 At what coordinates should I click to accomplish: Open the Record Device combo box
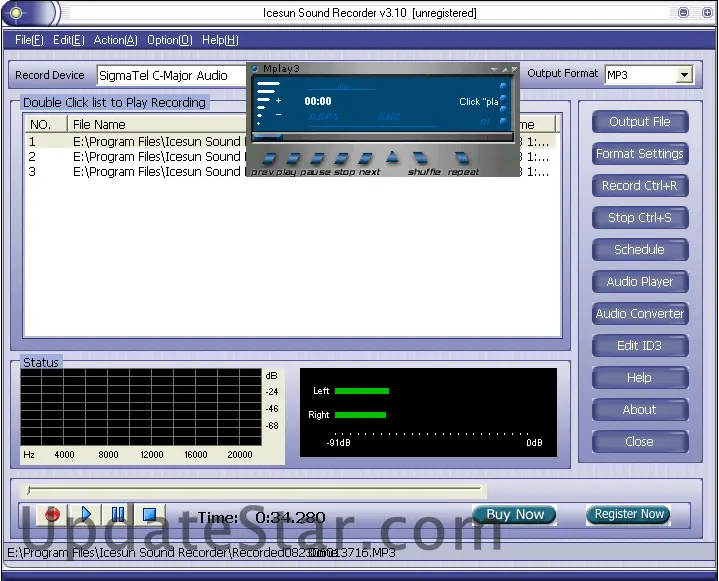[x=170, y=75]
